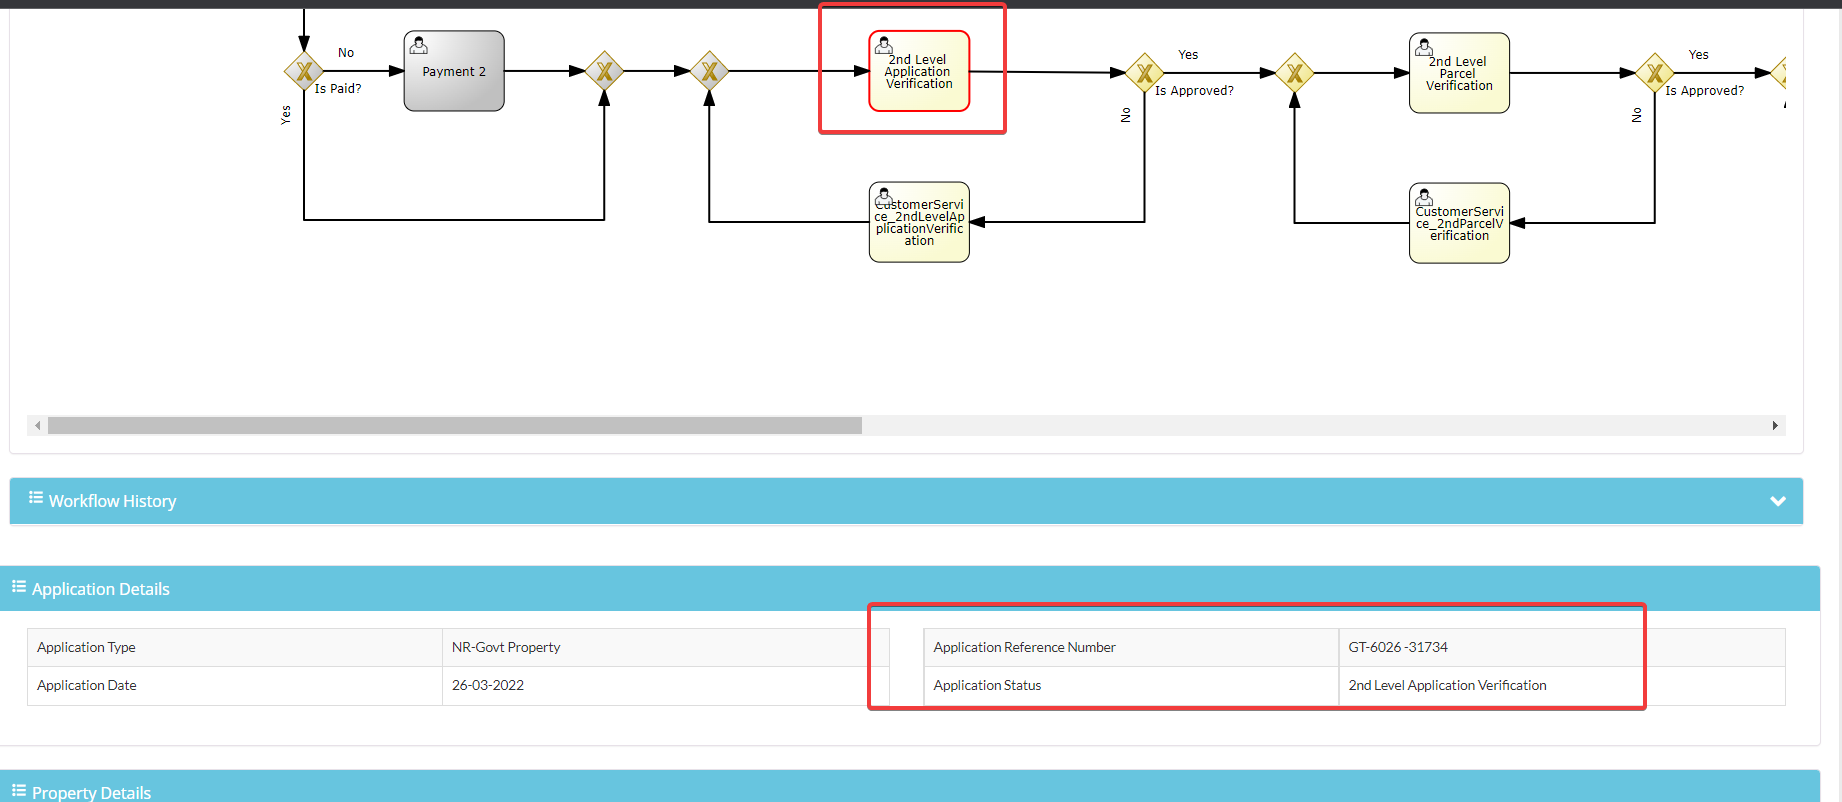
Task: Click the Is Approved? label after Application Verification
Action: pos(1194,91)
